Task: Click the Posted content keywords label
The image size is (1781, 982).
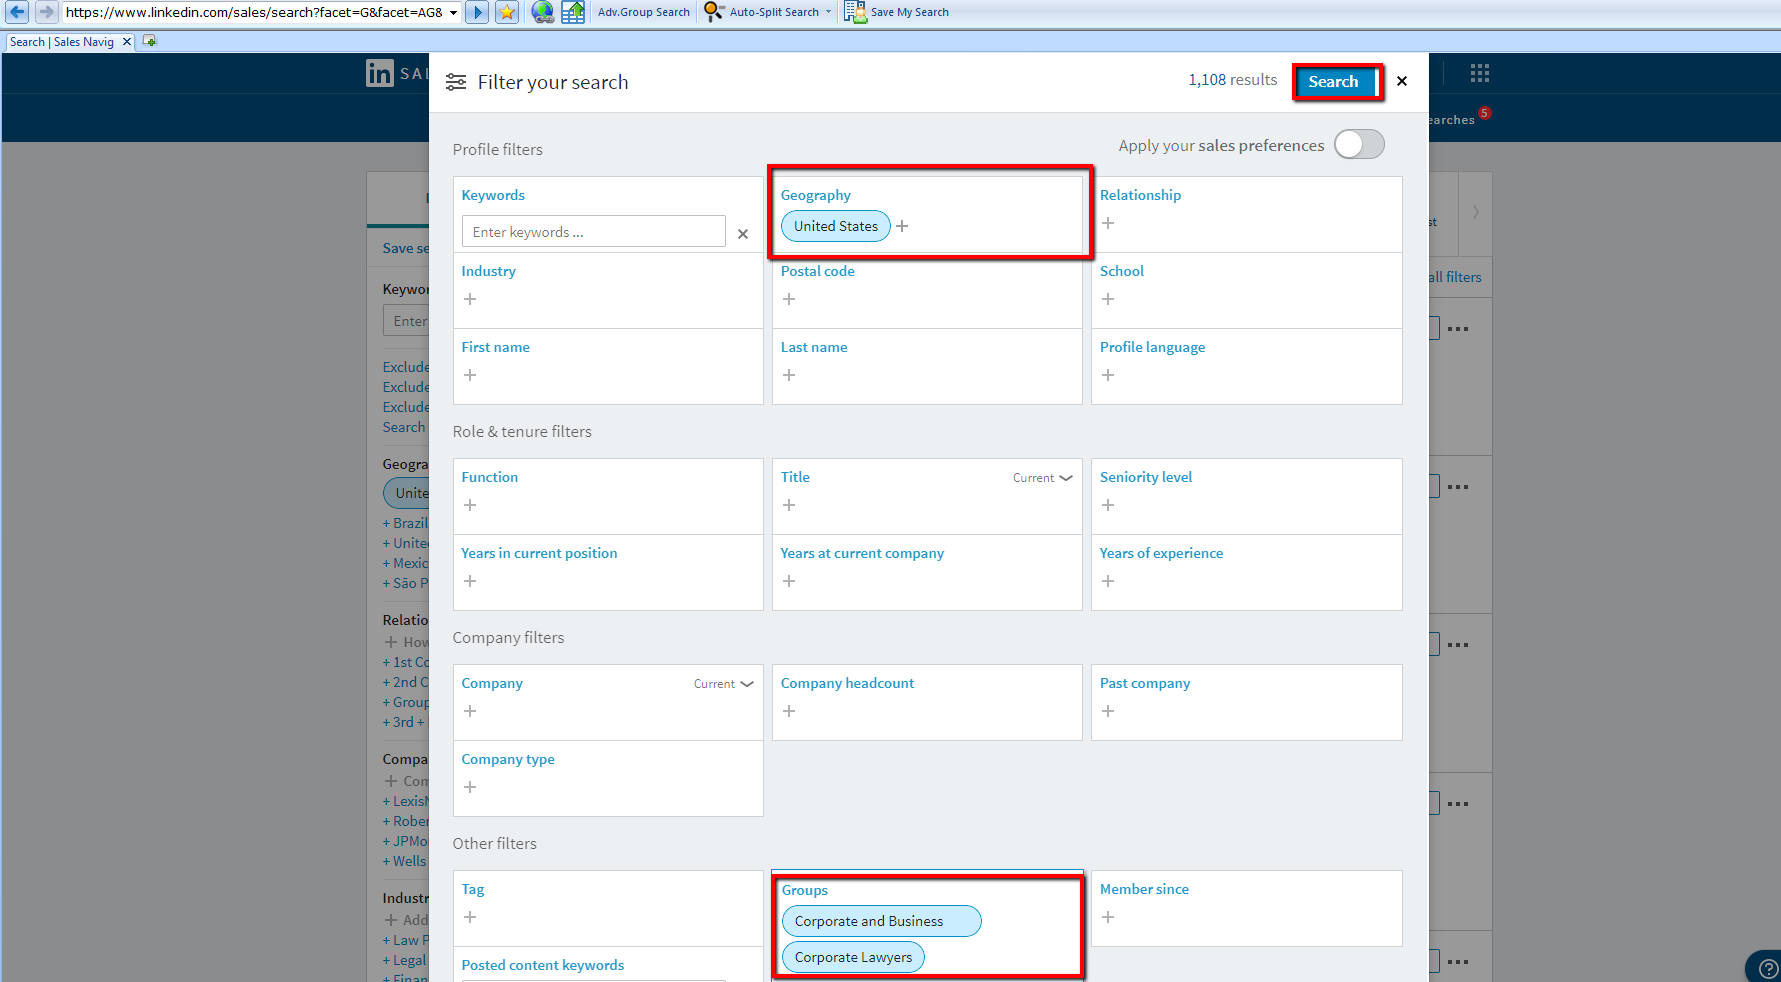Action: point(542,965)
